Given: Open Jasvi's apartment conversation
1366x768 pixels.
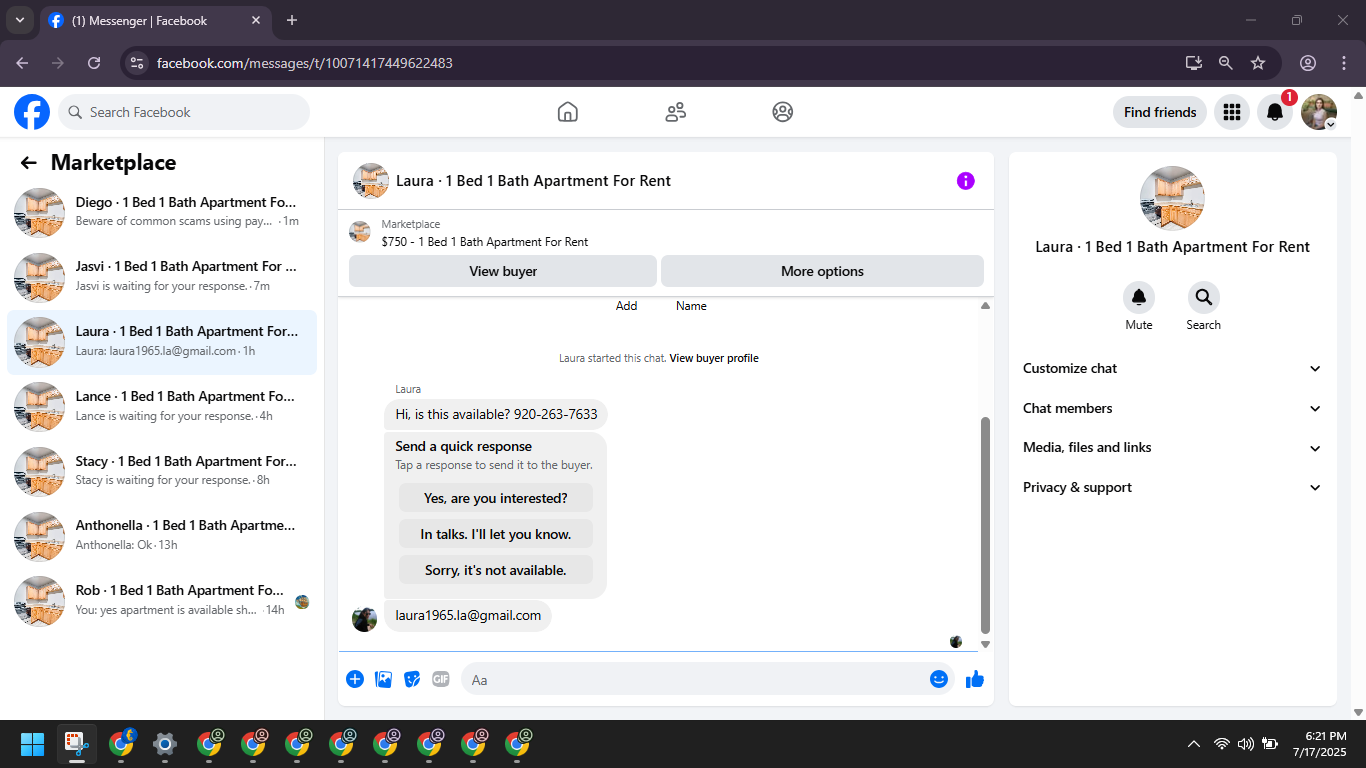Looking at the screenshot, I should point(162,277).
